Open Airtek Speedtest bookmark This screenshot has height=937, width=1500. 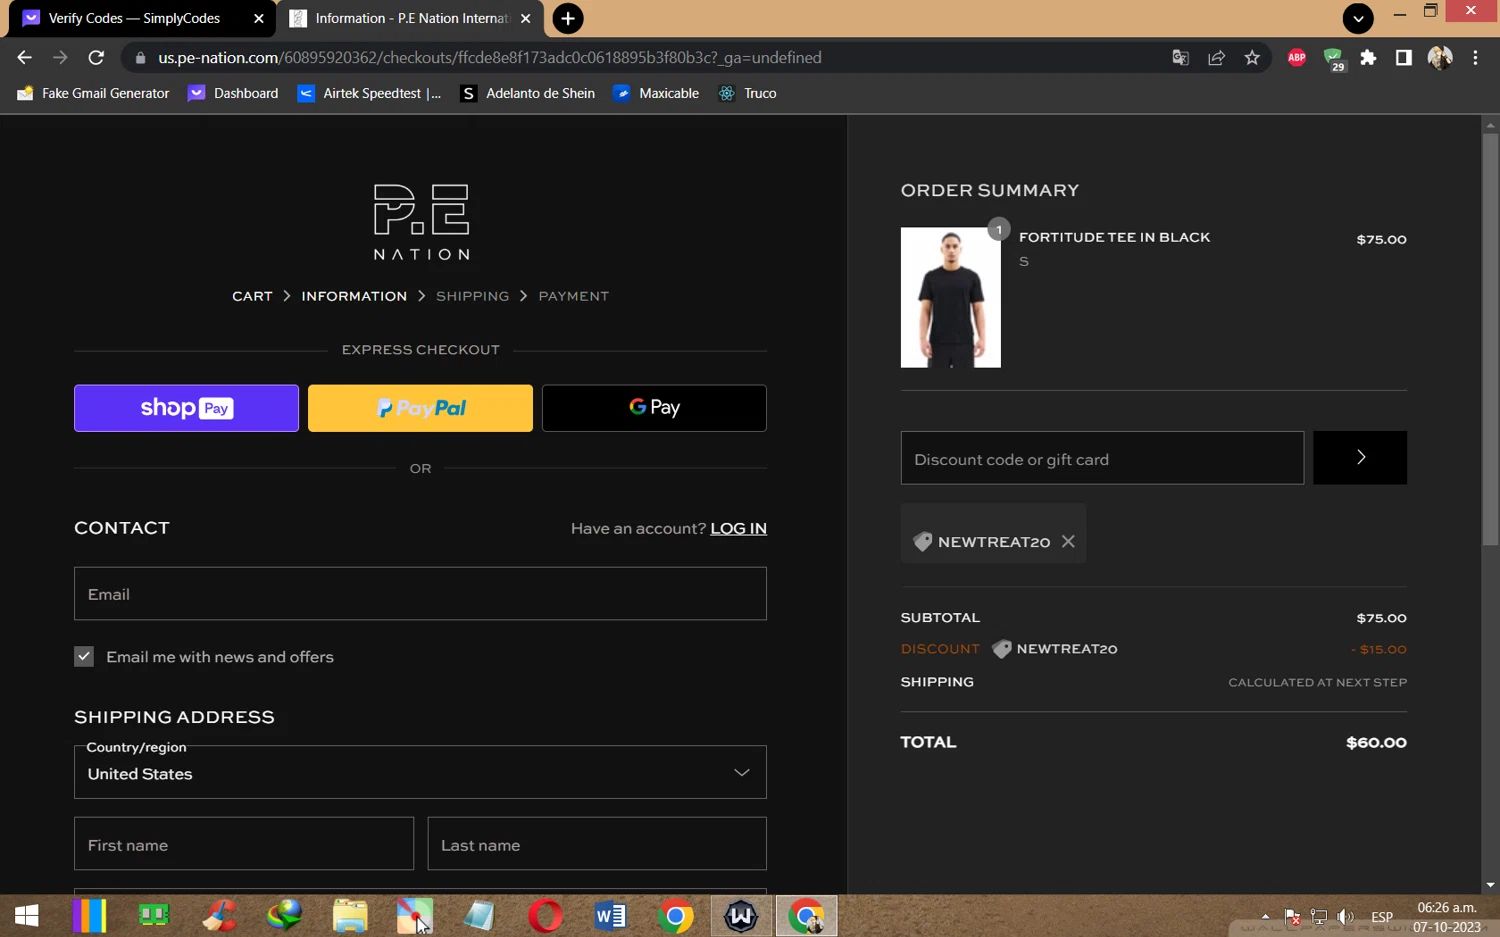point(369,93)
